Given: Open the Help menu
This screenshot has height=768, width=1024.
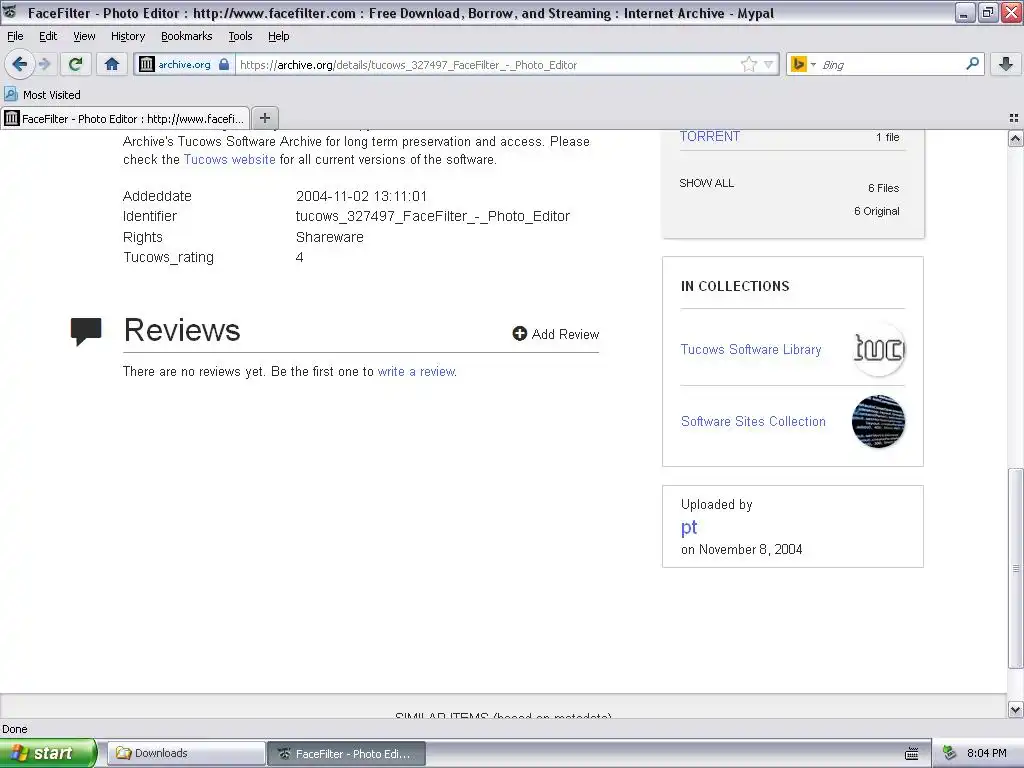Looking at the screenshot, I should click(x=279, y=36).
